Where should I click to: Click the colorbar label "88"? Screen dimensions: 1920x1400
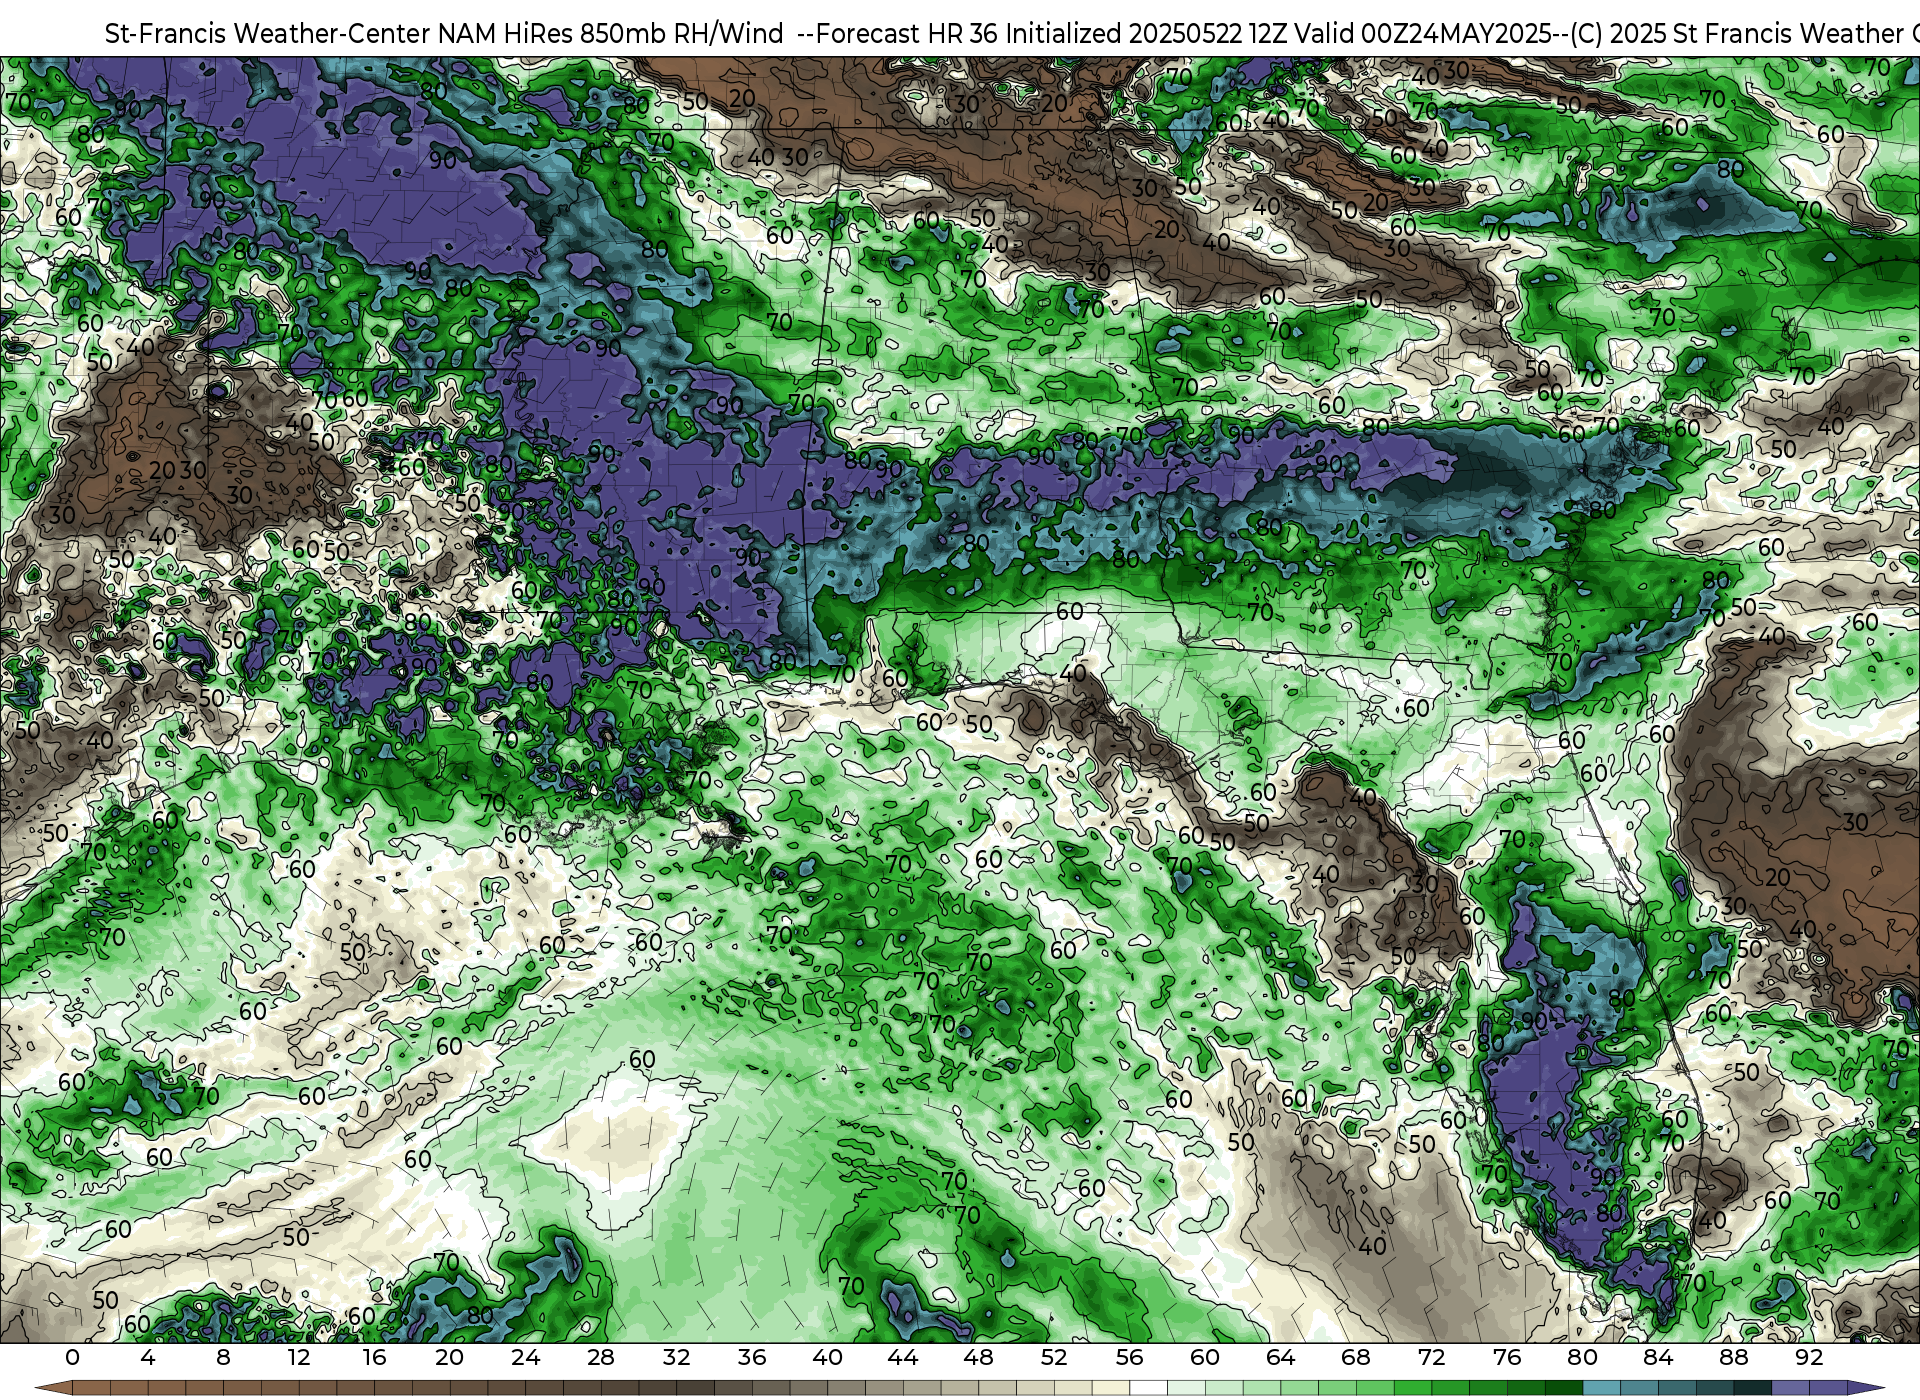coord(1734,1357)
